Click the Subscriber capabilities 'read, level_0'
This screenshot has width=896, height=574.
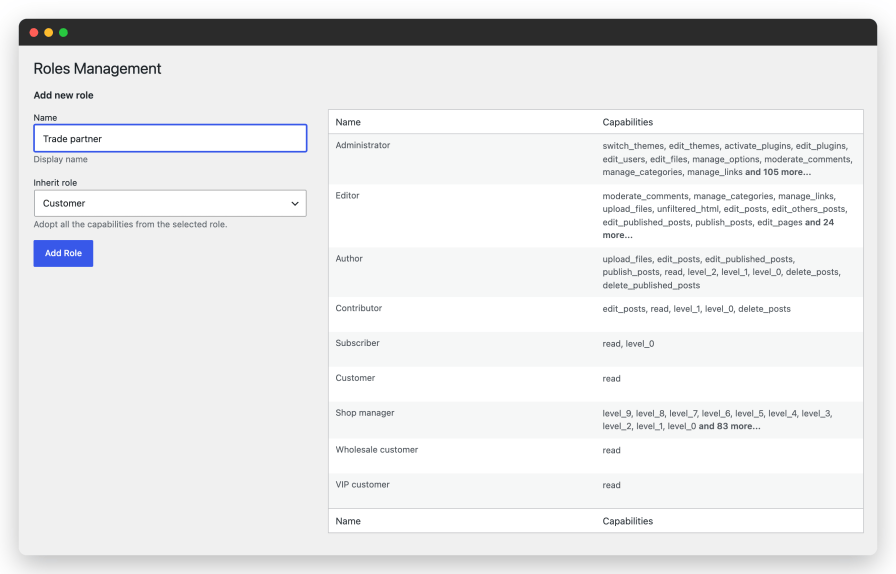(628, 344)
